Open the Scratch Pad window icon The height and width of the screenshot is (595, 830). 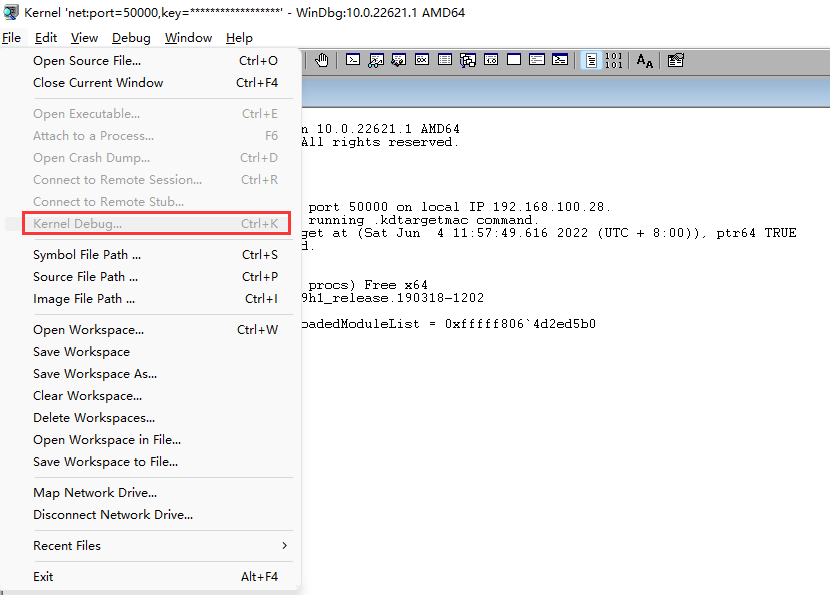pos(514,60)
